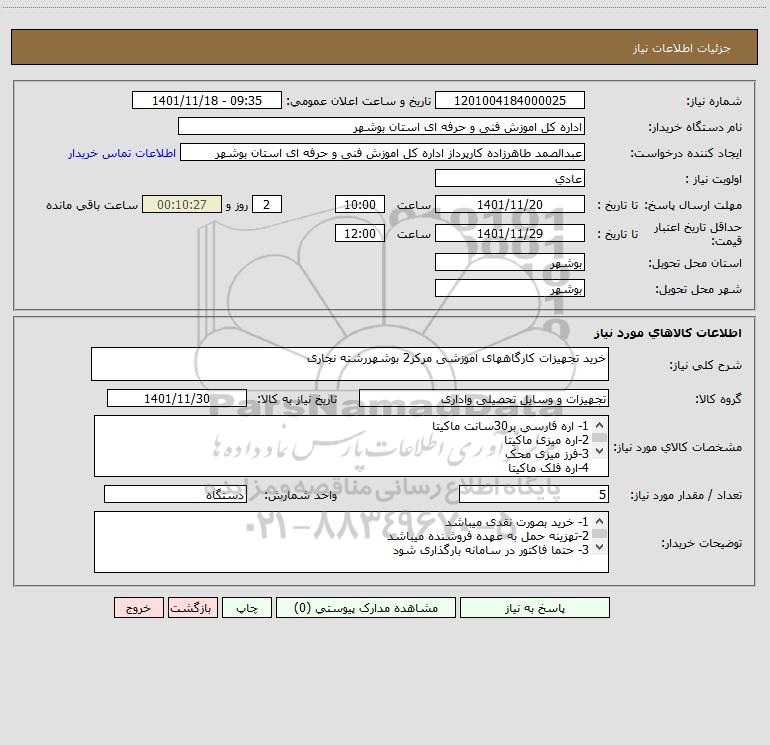Click remaining time countdown 00:10:27

[182, 204]
